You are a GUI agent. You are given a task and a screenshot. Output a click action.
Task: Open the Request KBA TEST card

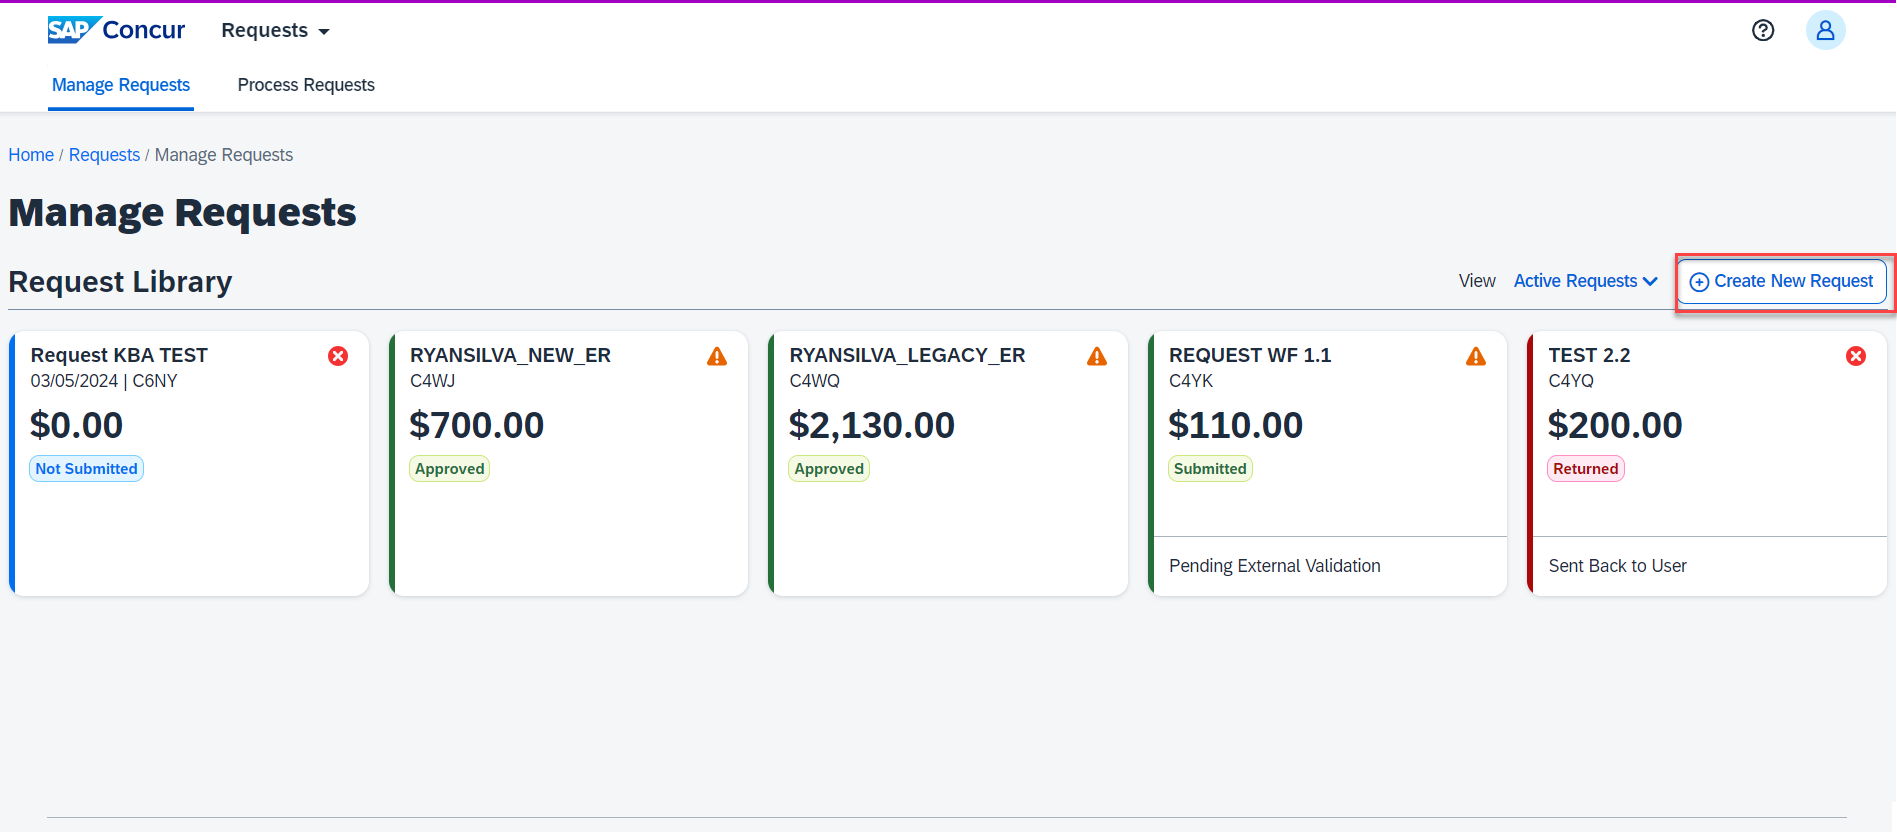189,464
